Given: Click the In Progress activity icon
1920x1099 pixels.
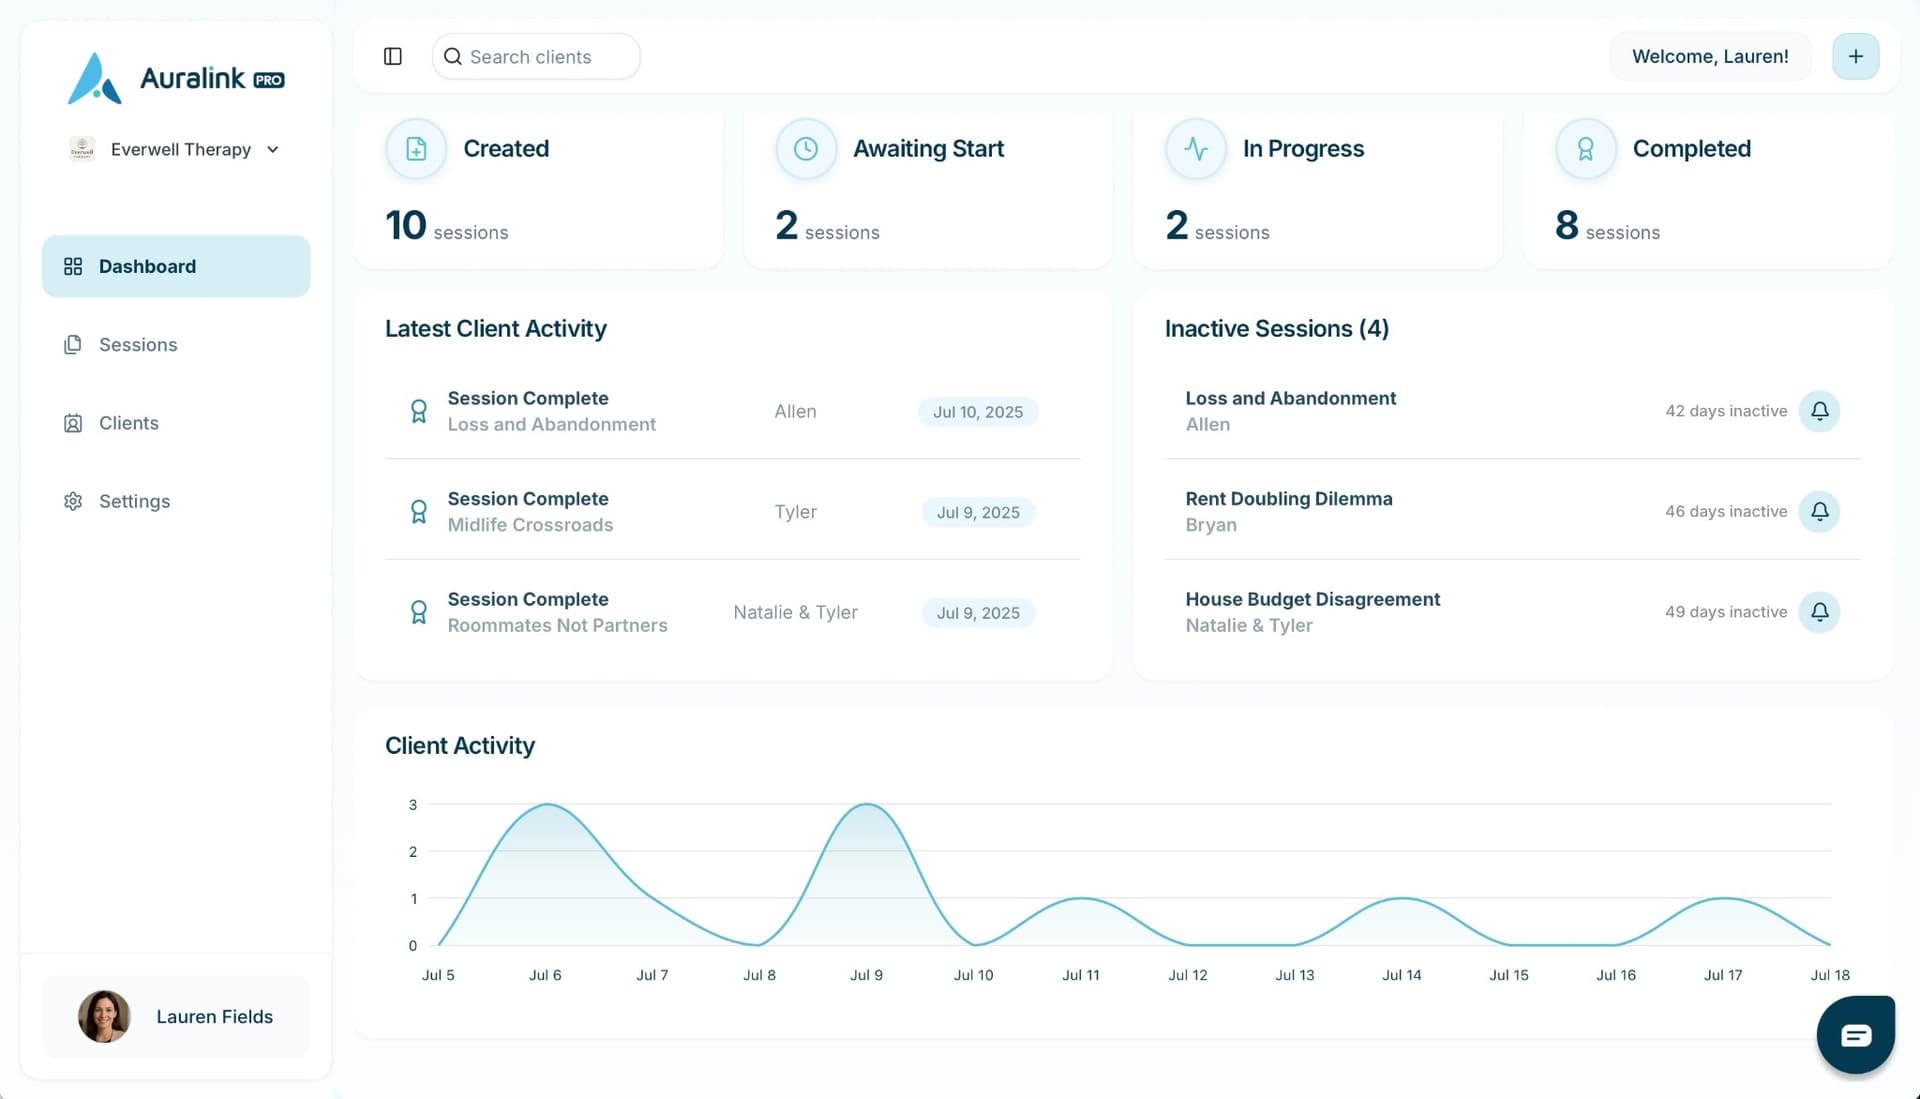Looking at the screenshot, I should pos(1195,148).
